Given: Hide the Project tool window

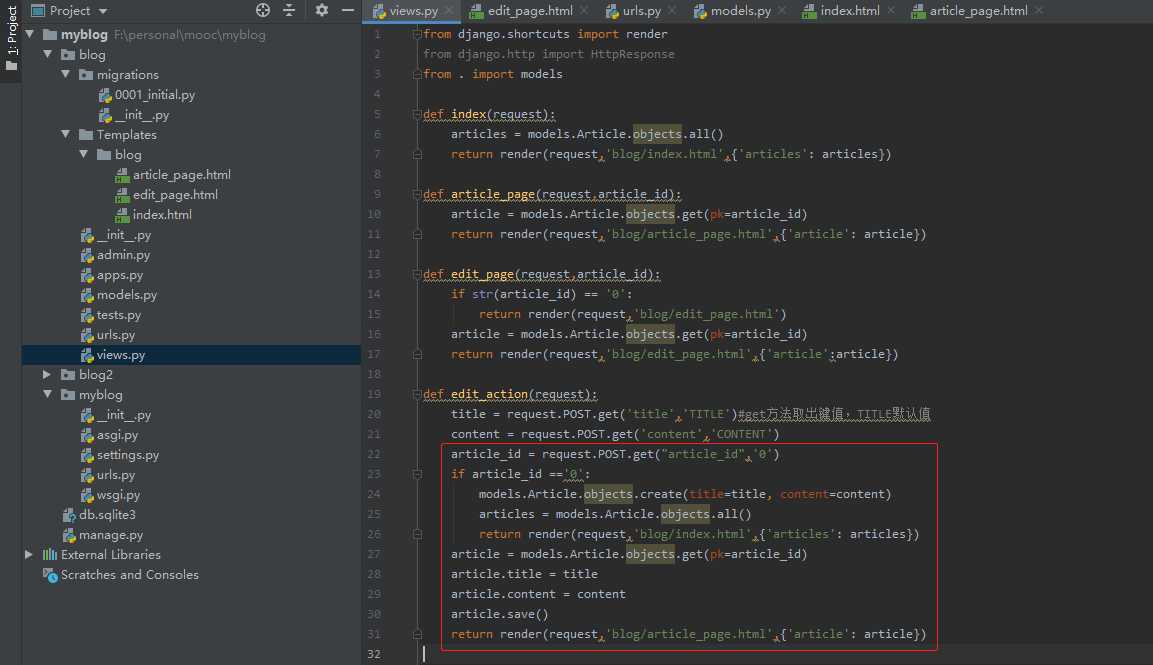Looking at the screenshot, I should (x=348, y=10).
